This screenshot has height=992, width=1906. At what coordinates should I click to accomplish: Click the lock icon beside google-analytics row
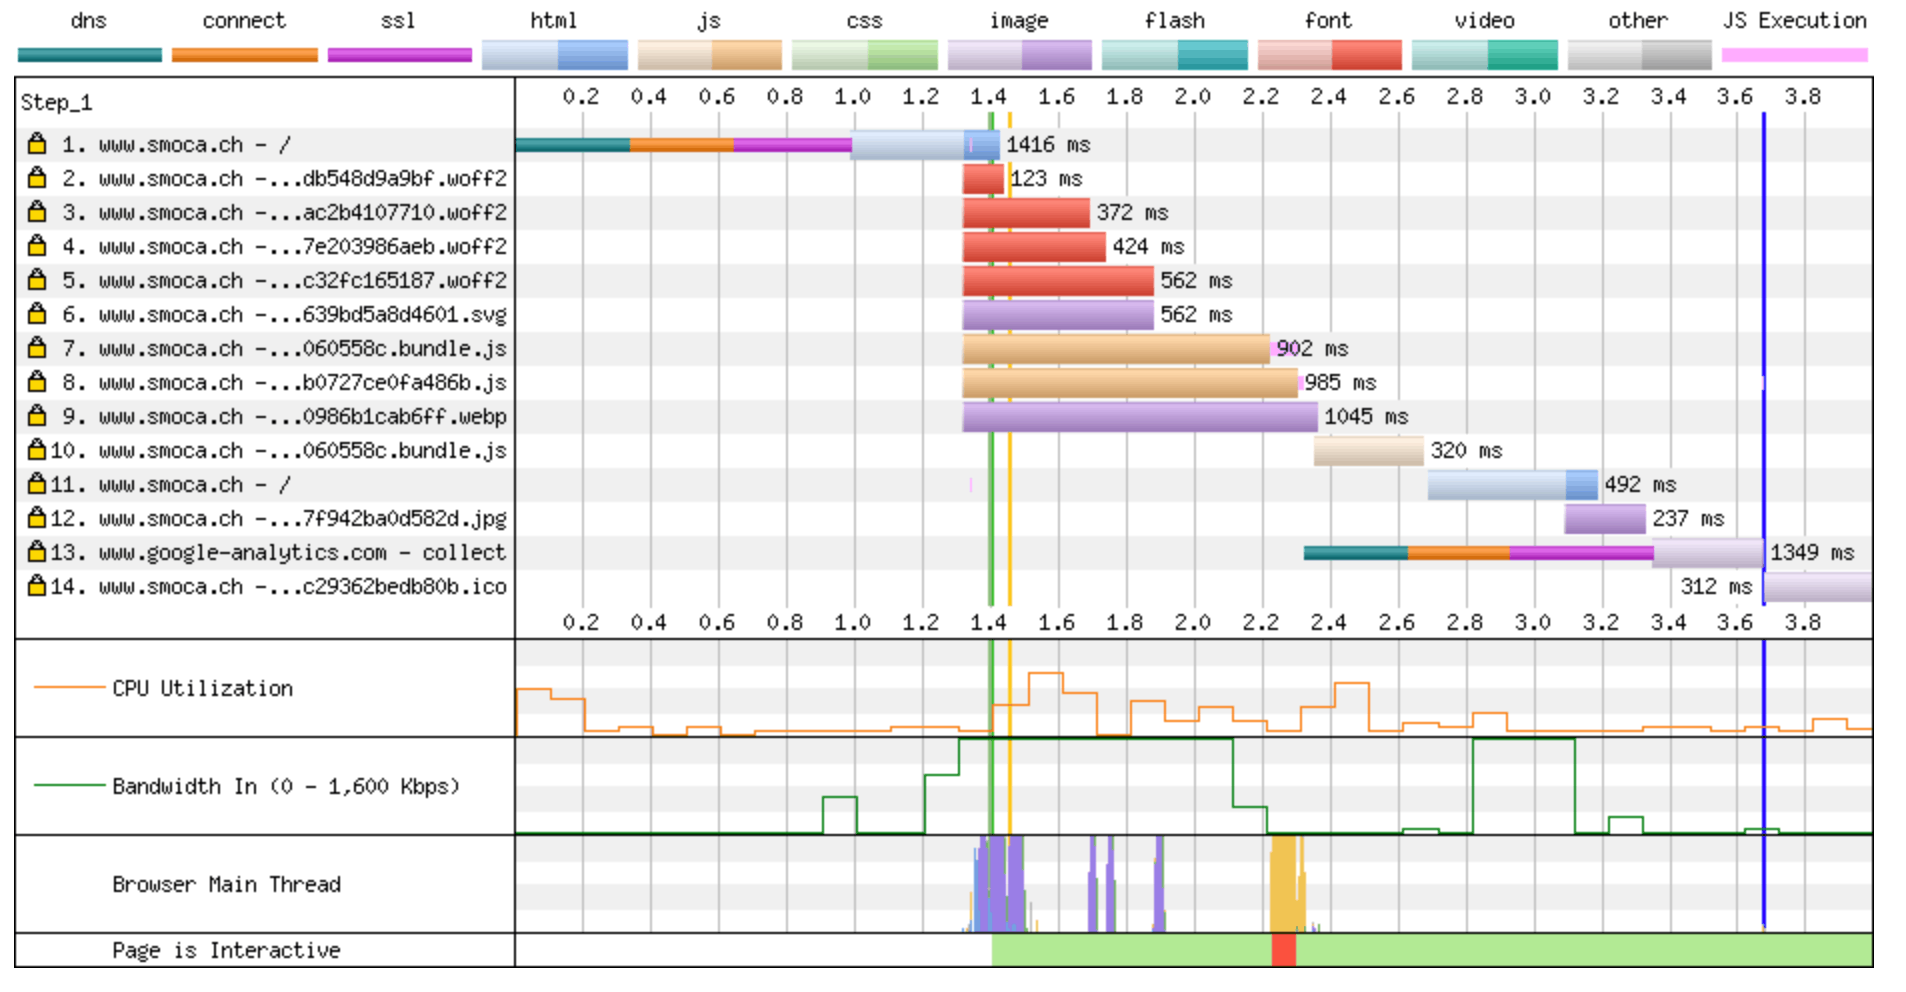(x=37, y=552)
